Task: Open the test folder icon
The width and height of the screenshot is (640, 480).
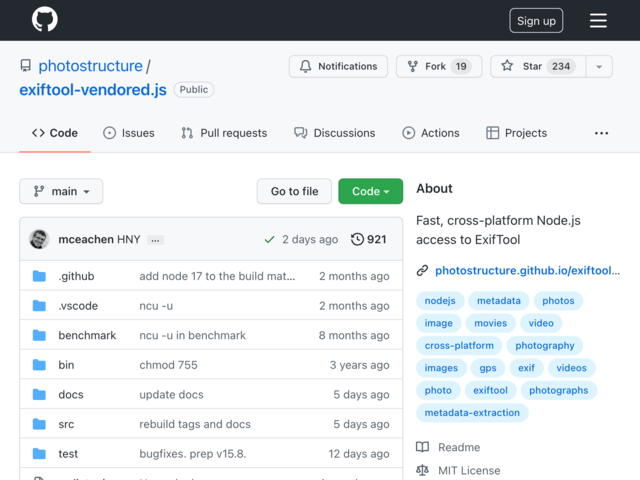Action: point(39,454)
